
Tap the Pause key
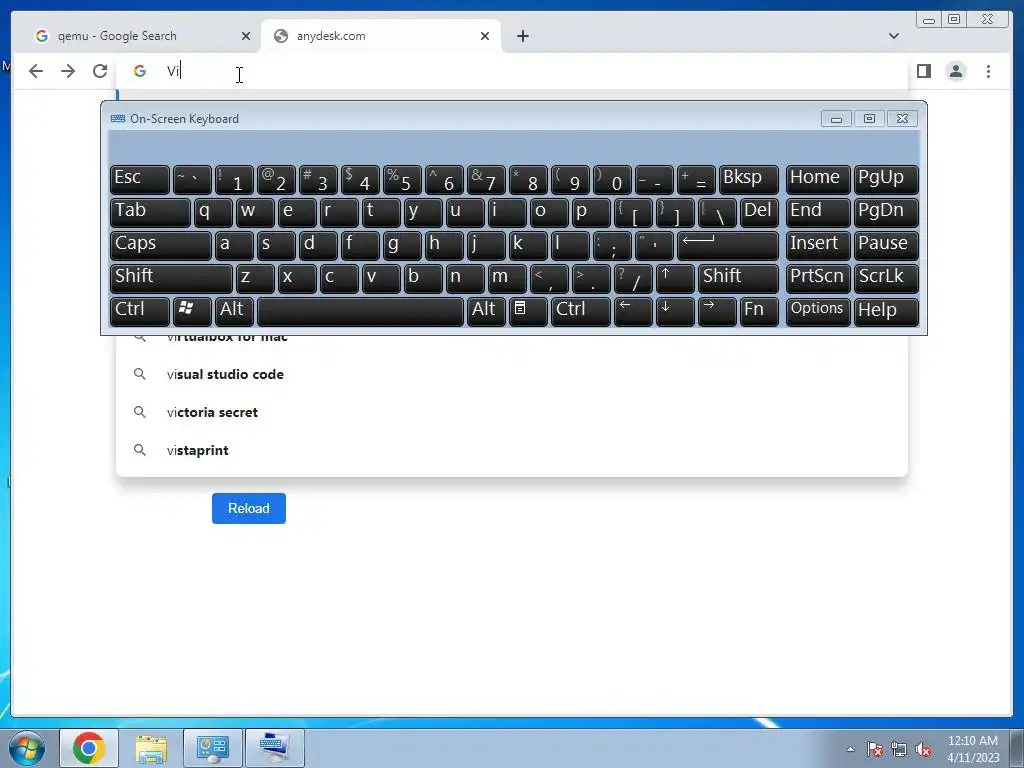(x=886, y=245)
